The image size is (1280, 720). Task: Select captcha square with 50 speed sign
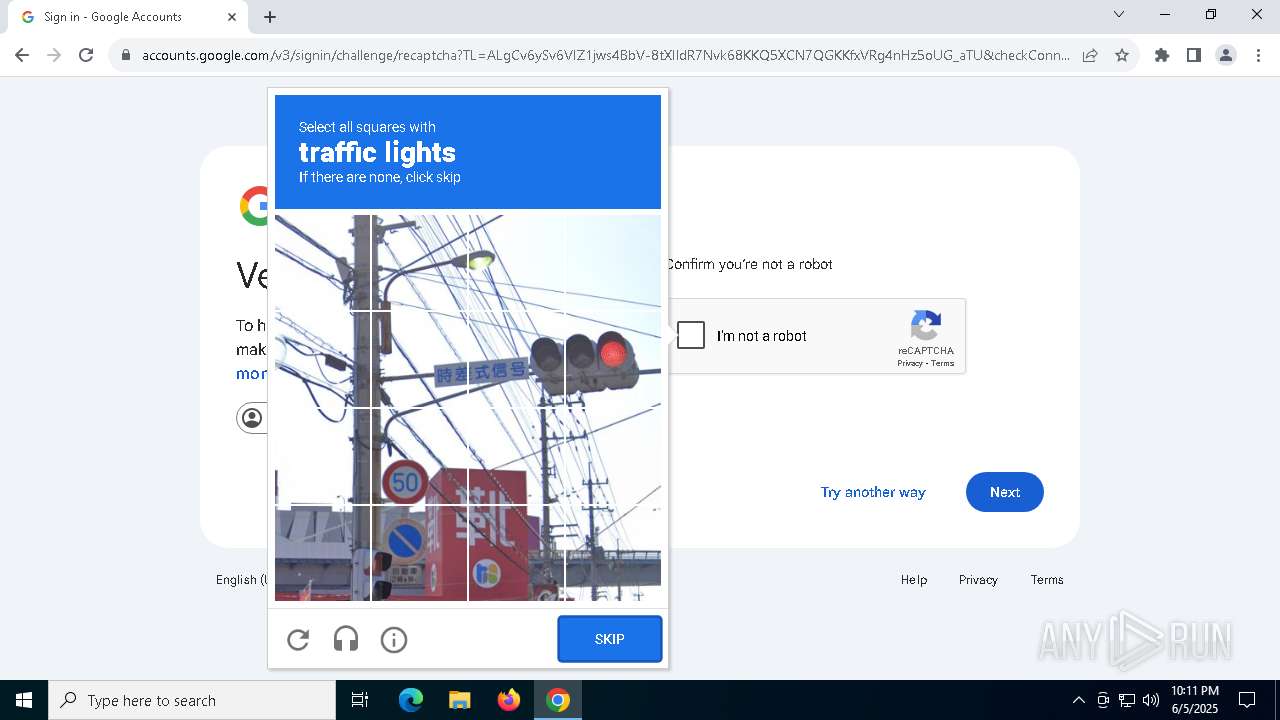pyautogui.click(x=419, y=456)
